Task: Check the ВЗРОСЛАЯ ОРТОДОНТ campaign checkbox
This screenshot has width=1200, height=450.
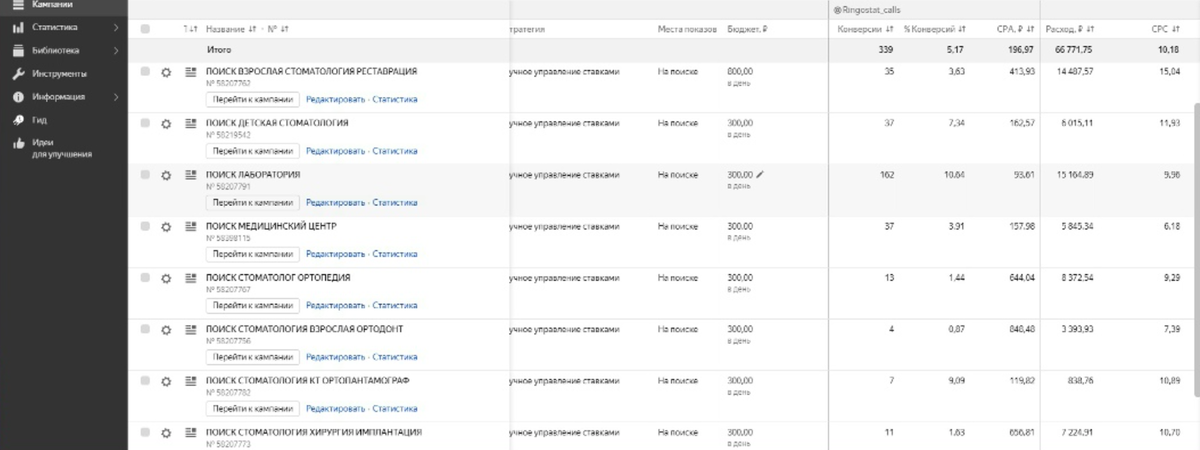Action: pyautogui.click(x=145, y=329)
